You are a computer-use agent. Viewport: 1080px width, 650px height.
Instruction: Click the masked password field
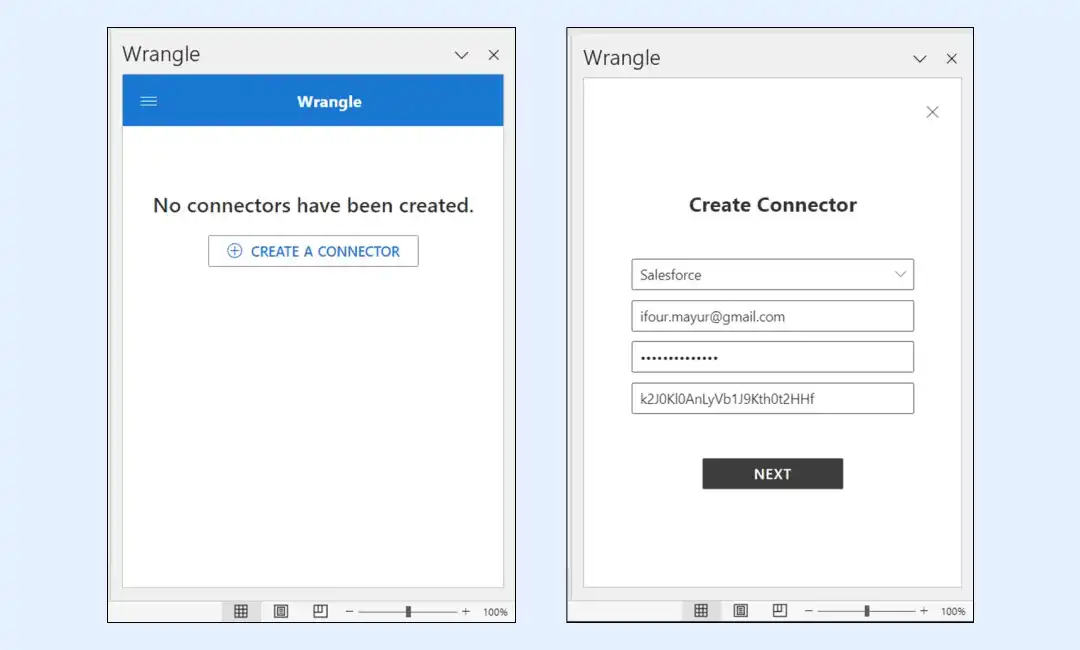tap(773, 357)
